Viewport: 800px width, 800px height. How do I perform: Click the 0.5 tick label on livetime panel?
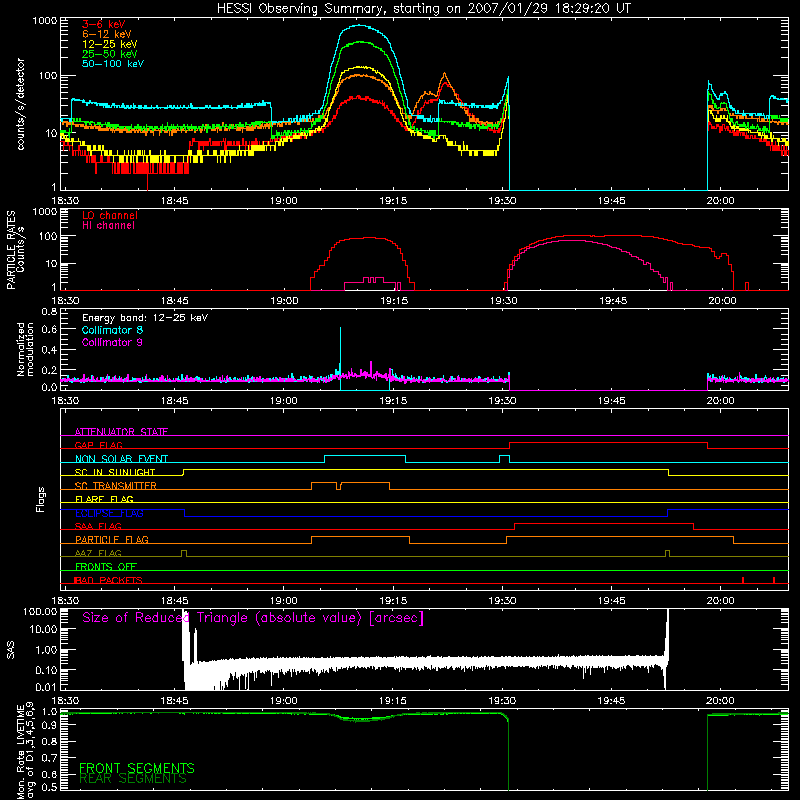click(x=49, y=787)
